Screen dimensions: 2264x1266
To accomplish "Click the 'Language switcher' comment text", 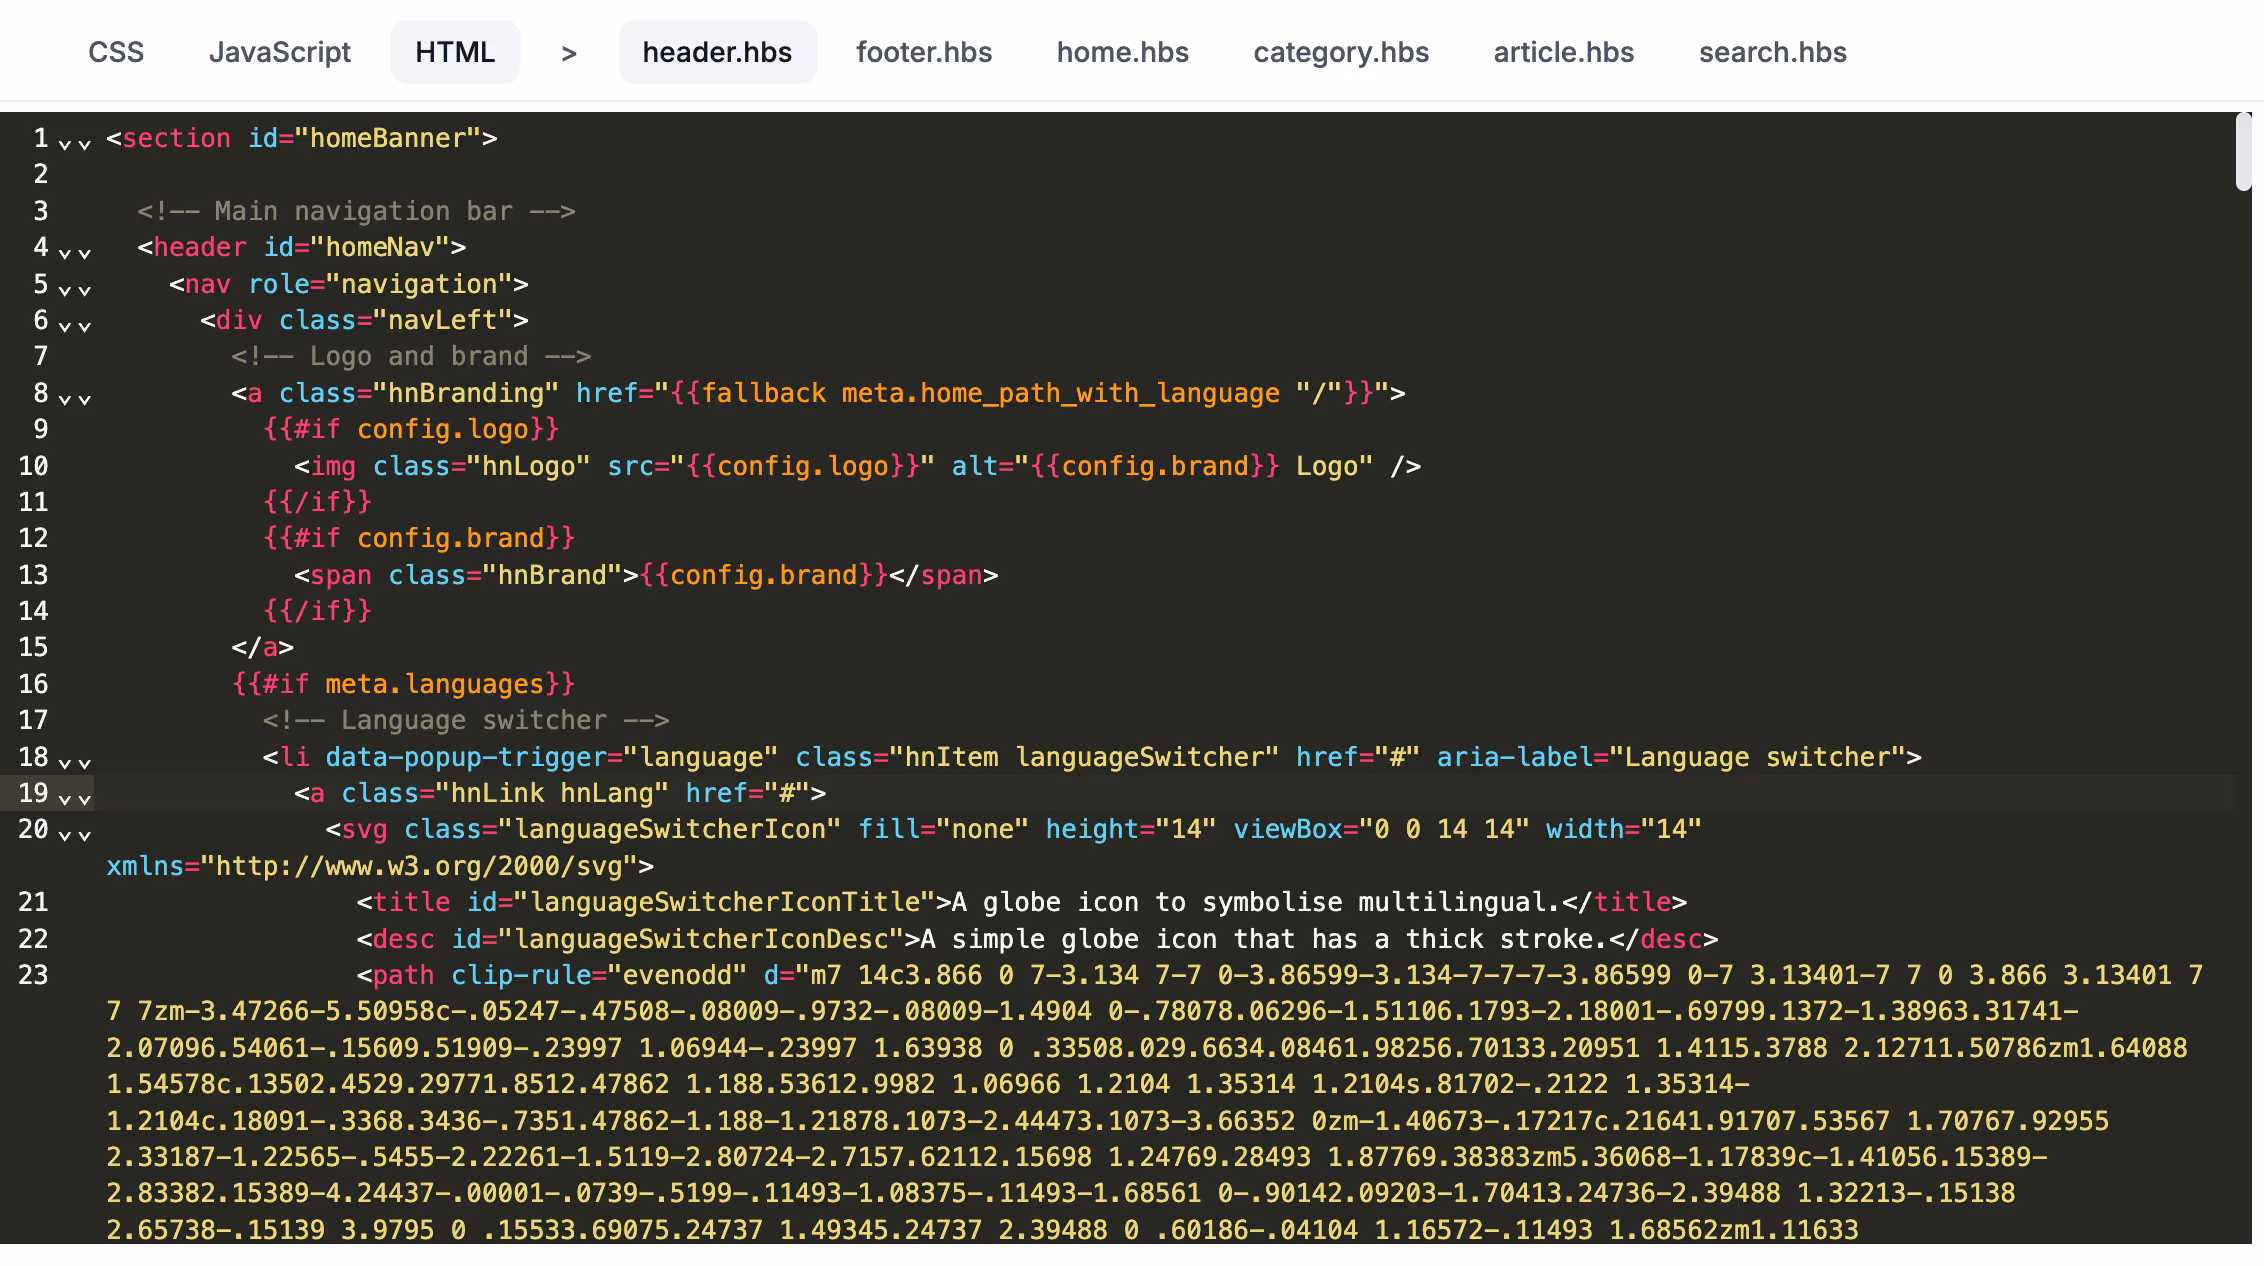I will pos(466,720).
